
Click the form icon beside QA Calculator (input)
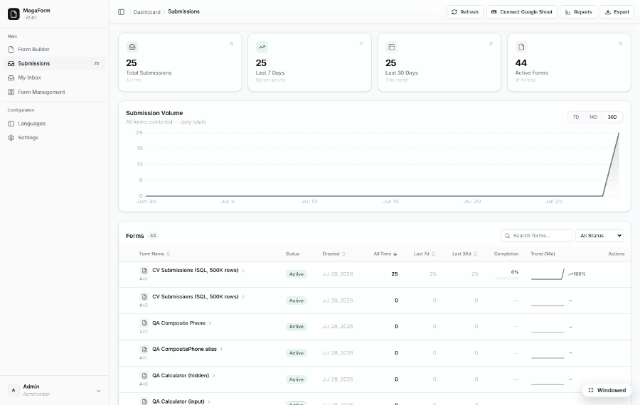point(144,401)
